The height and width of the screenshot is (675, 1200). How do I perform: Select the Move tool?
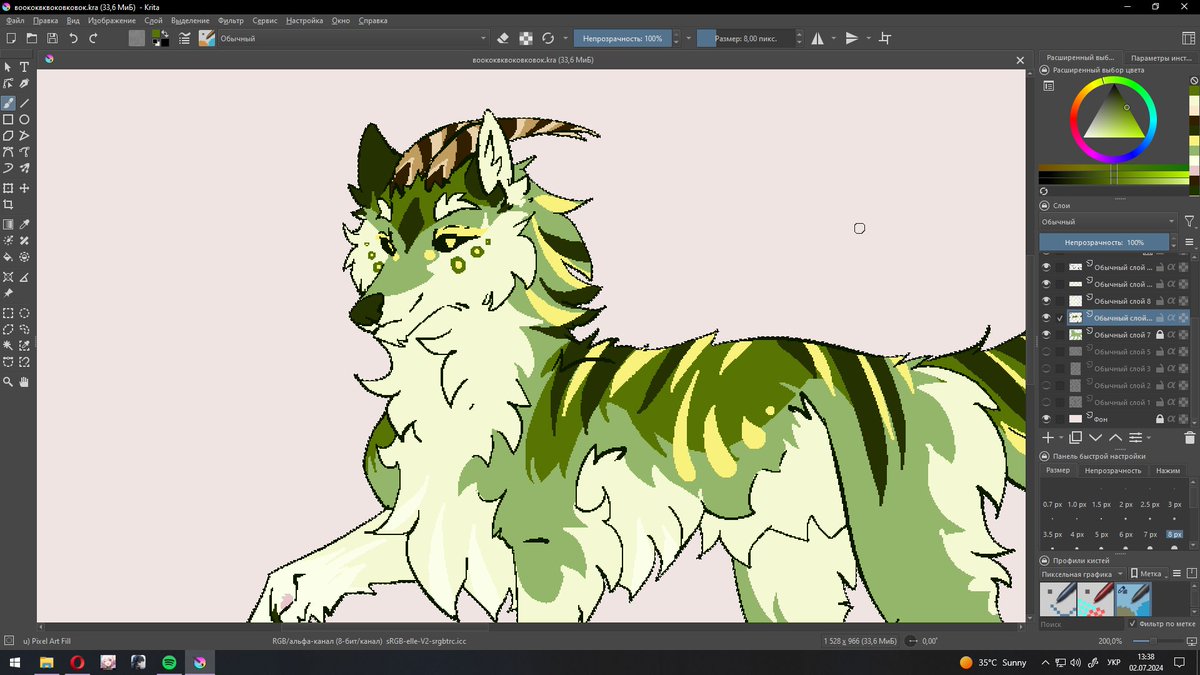point(25,188)
